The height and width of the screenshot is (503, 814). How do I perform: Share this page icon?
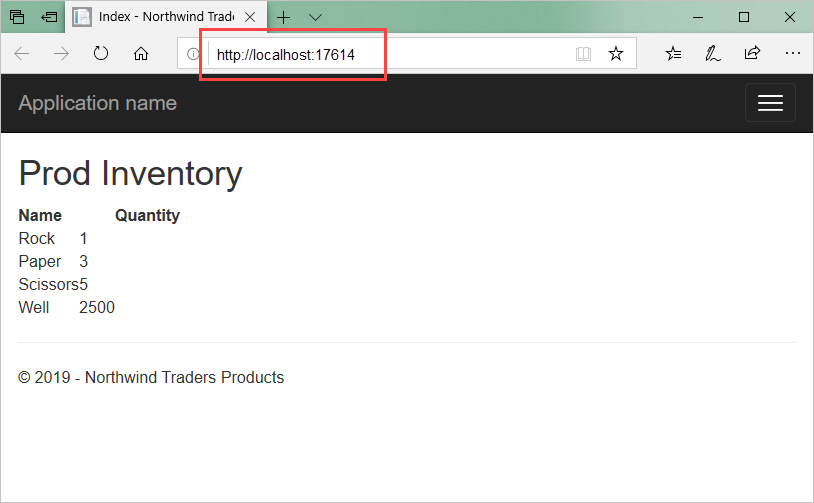coord(752,52)
